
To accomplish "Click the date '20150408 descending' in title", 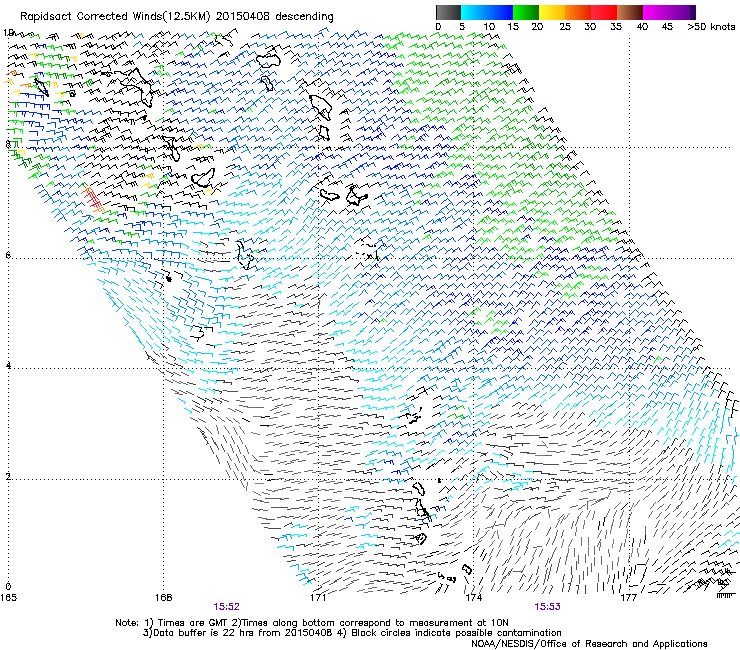I will pyautogui.click(x=275, y=17).
